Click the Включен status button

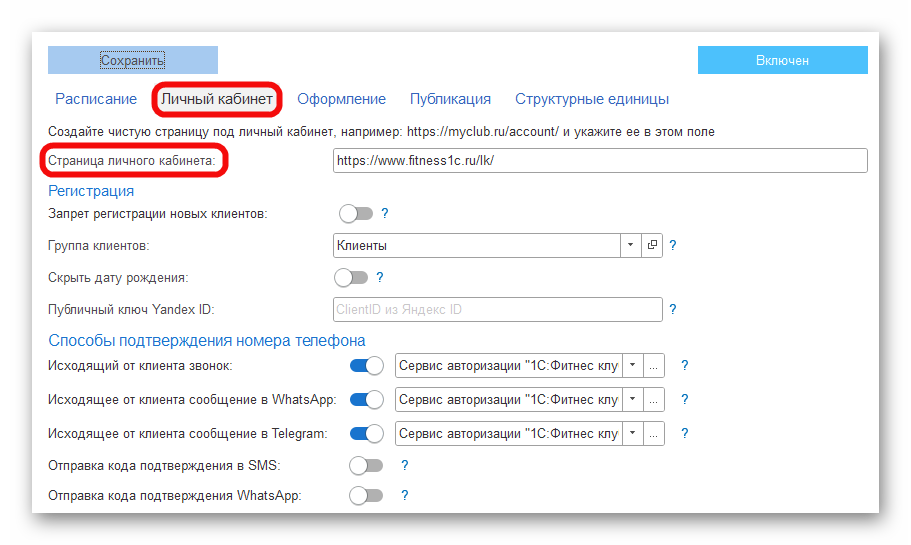point(782,60)
